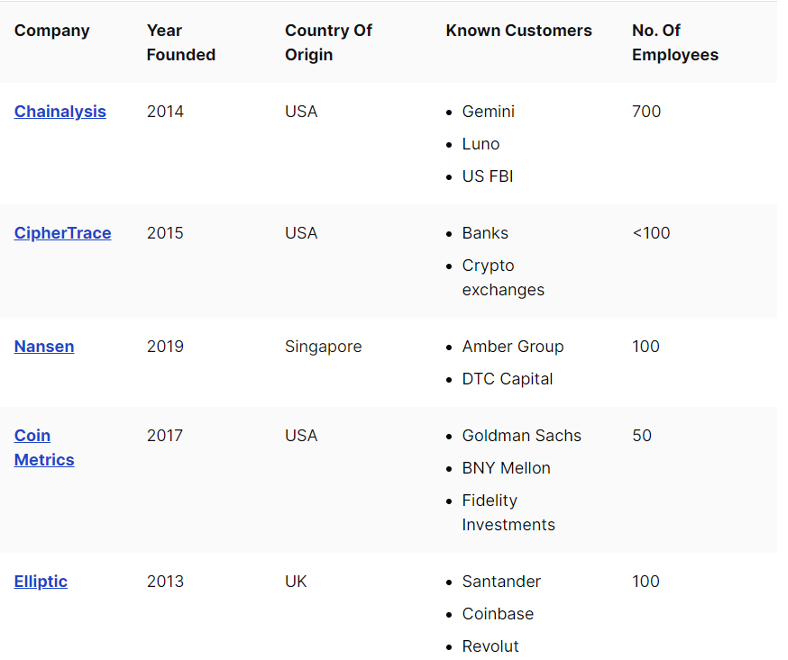
Task: Open the Chainalysis company link
Action: pyautogui.click(x=60, y=111)
